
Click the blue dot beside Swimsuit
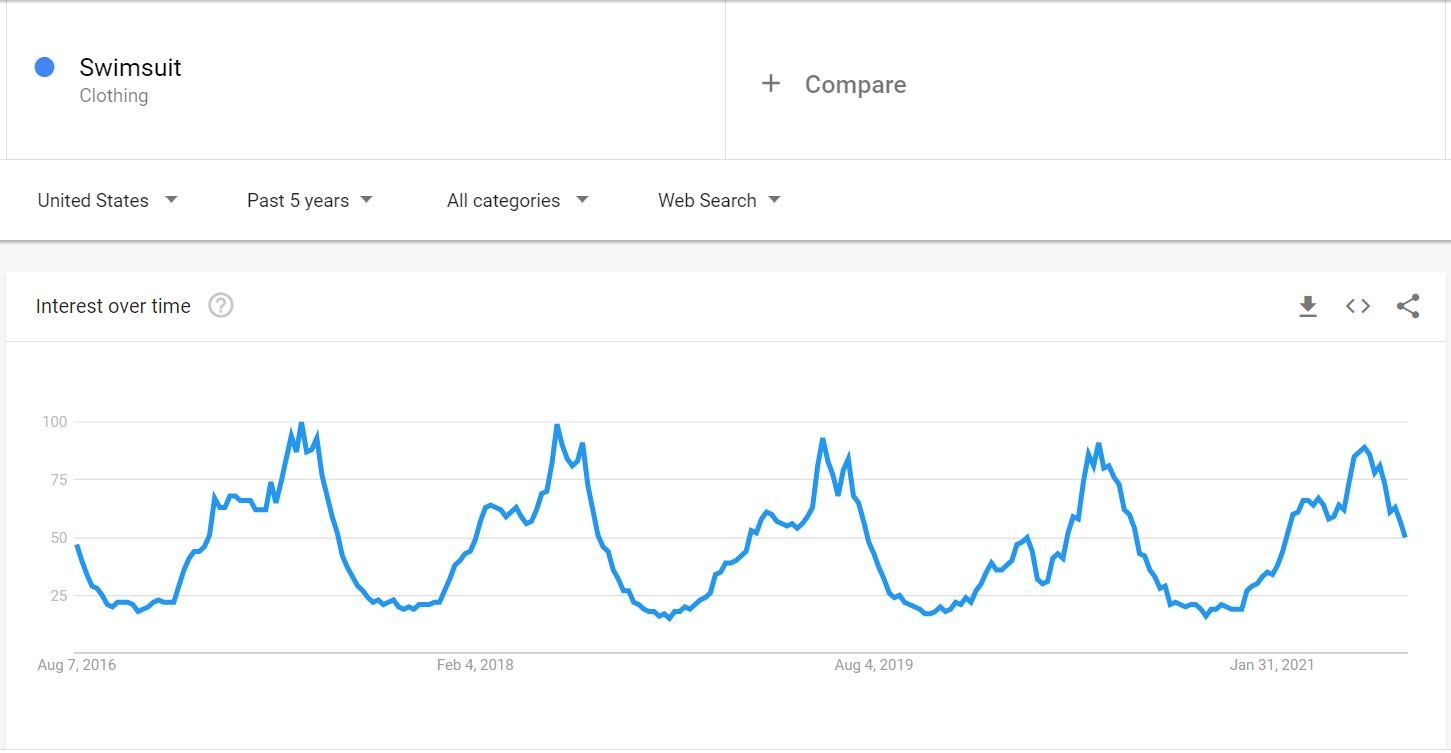tap(44, 67)
